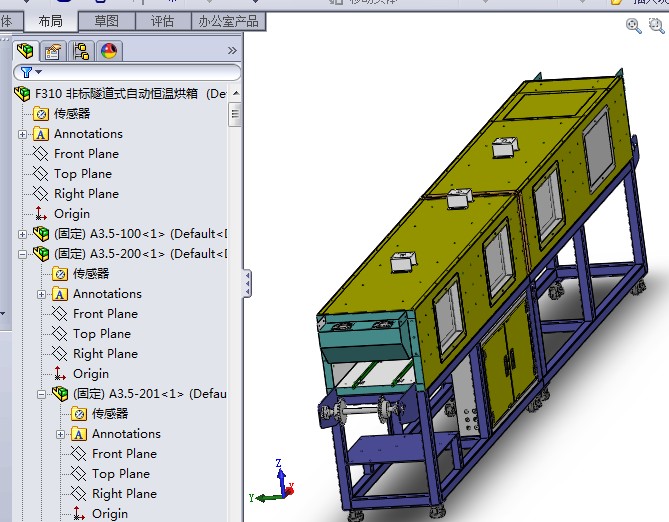
Task: Click the tree filter search field
Action: click(x=127, y=72)
